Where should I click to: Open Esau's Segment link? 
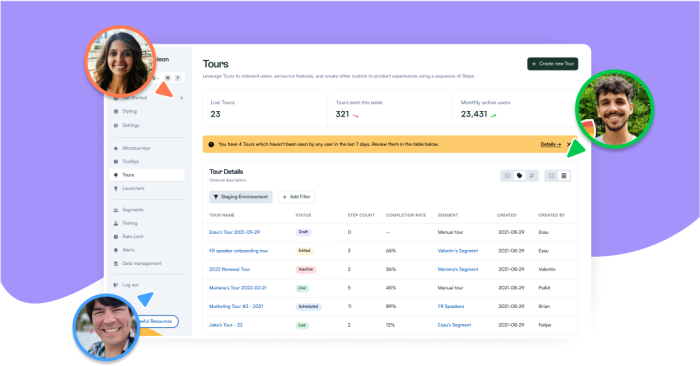coord(454,325)
